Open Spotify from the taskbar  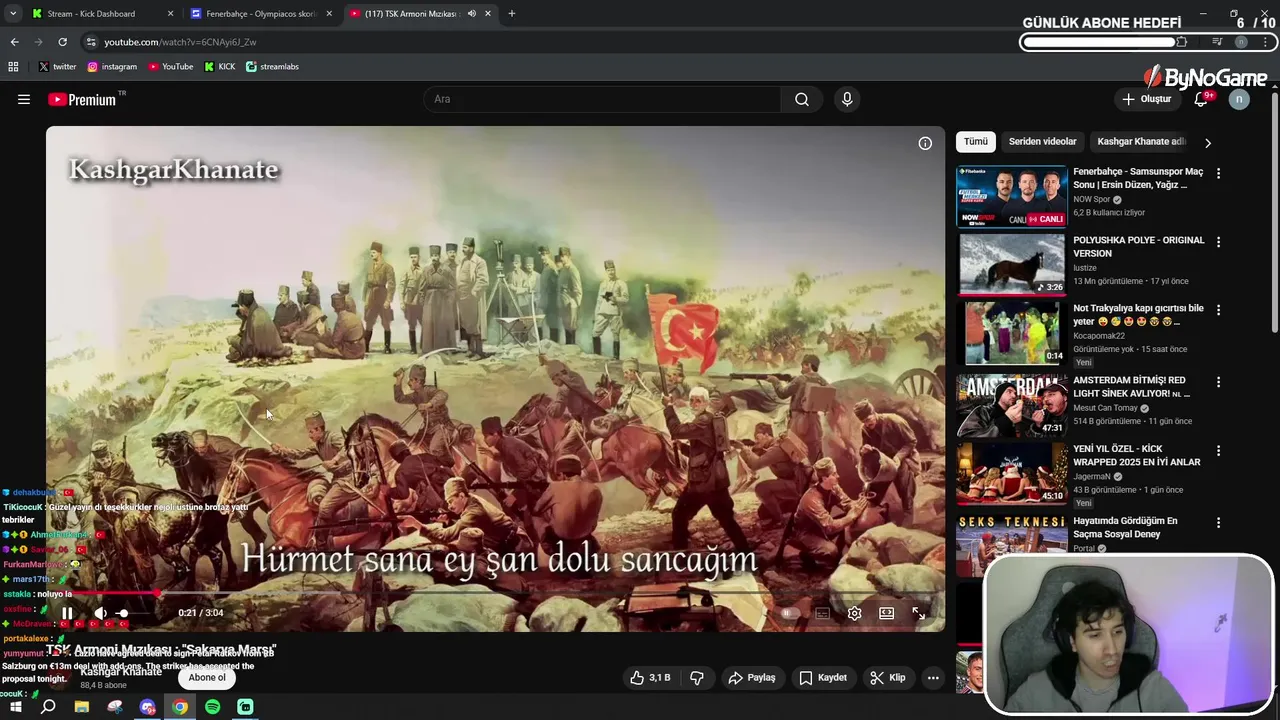(x=212, y=707)
